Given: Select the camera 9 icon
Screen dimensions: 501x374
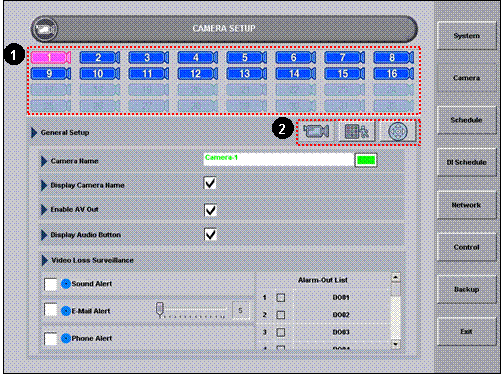Looking at the screenshot, I should (51, 73).
